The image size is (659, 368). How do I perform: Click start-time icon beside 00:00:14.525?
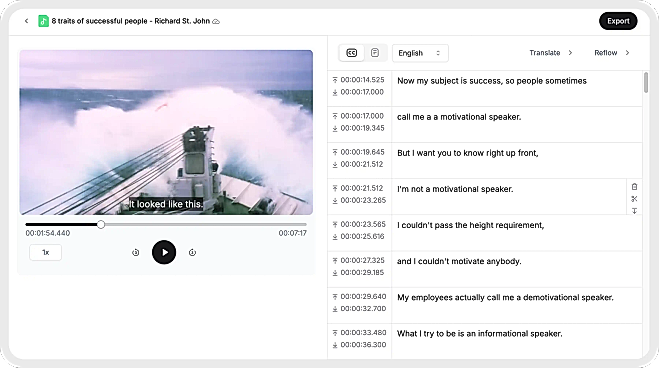[335, 80]
